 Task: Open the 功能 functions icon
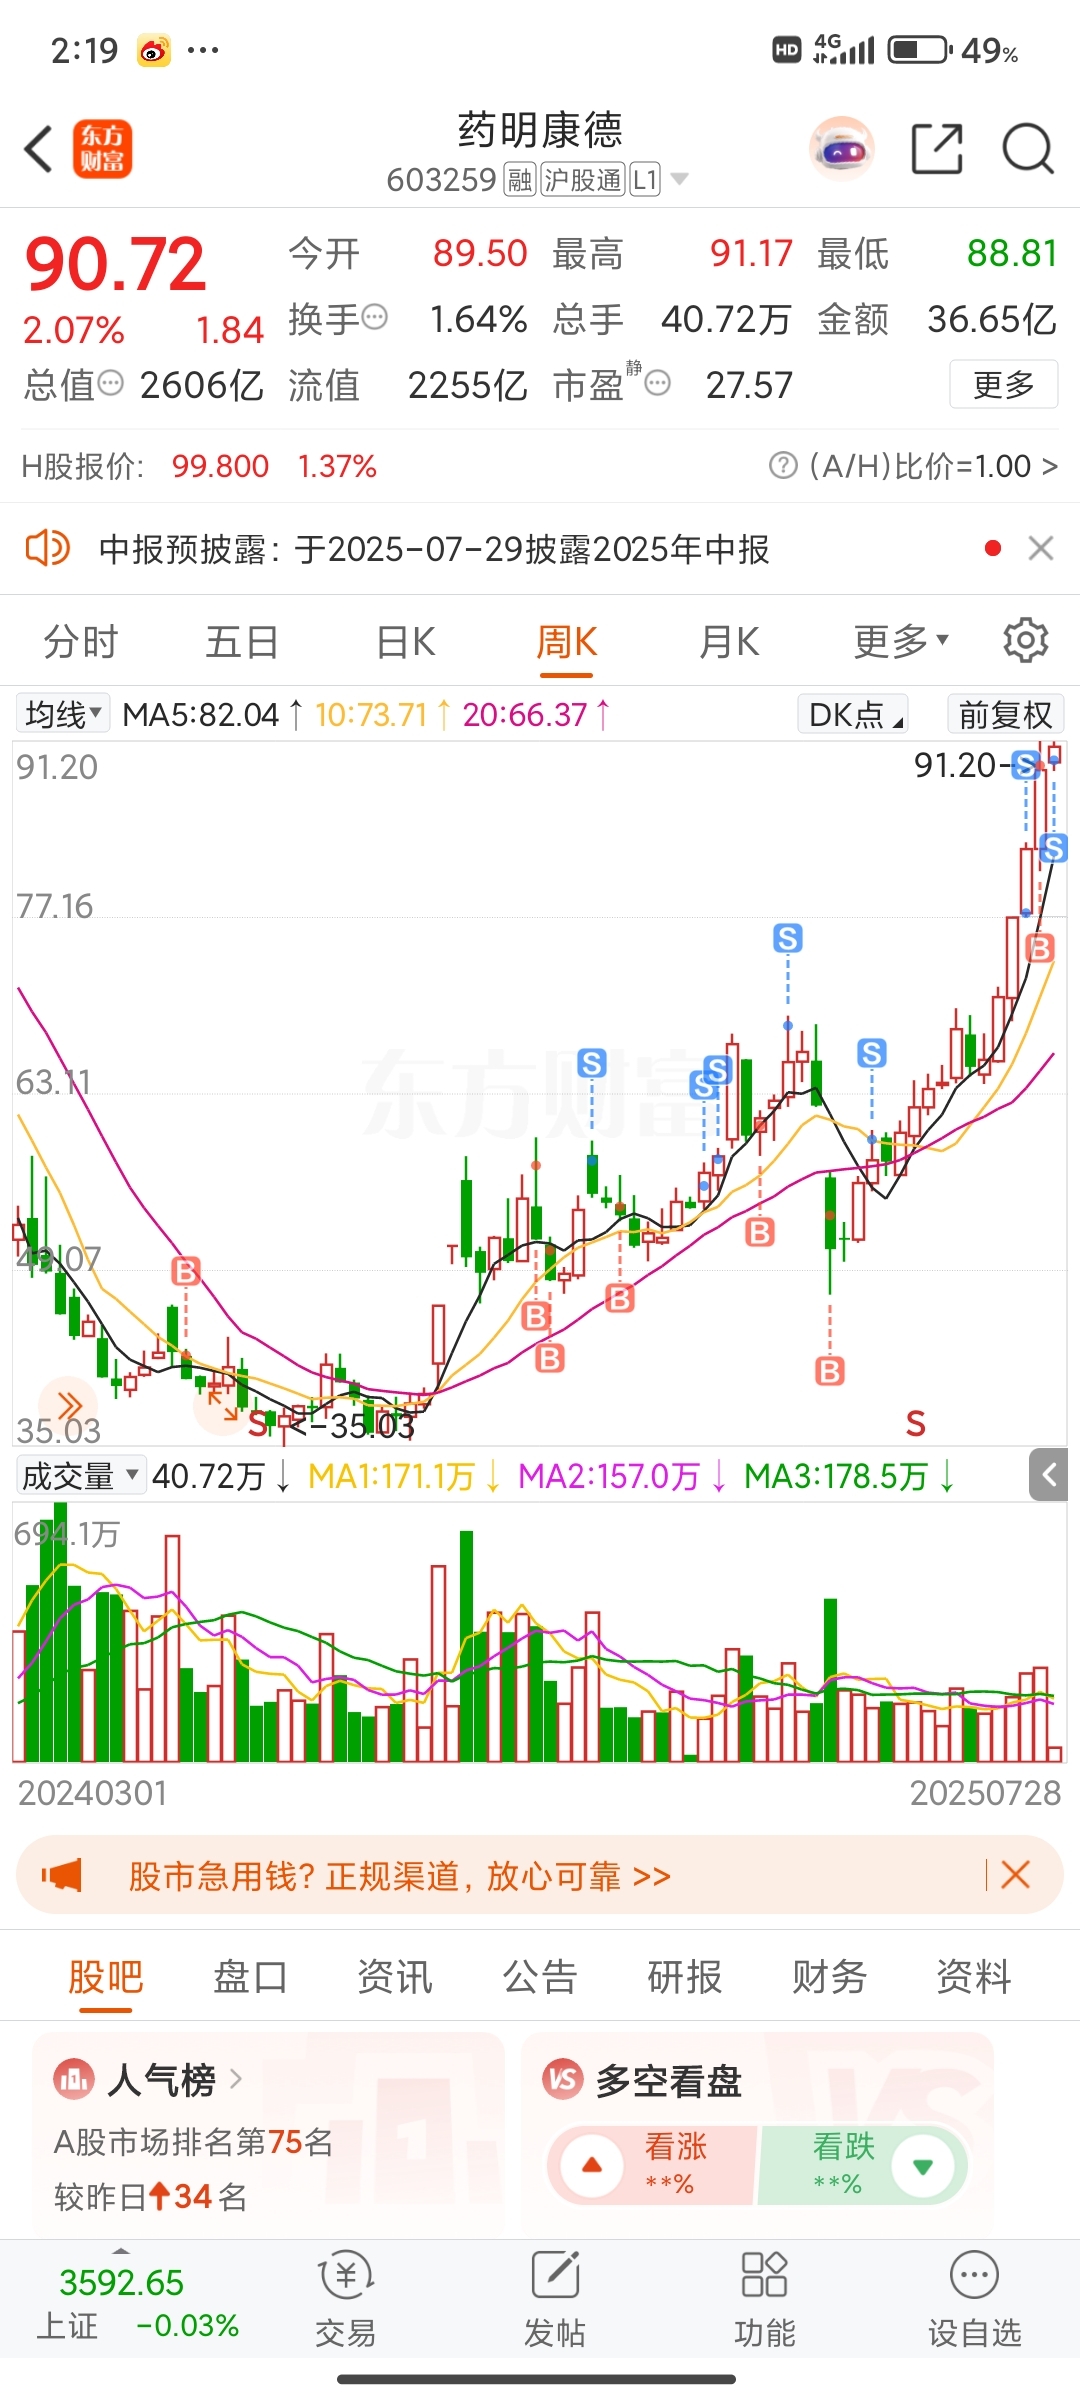(764, 2277)
